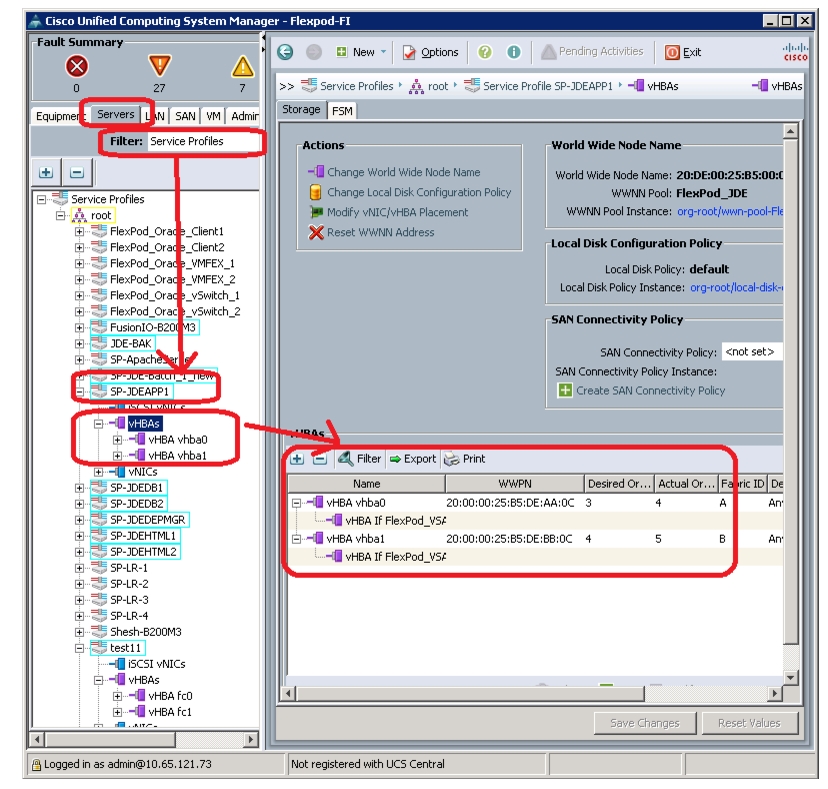The width and height of the screenshot is (828, 789).
Task: Expand all tree nodes with plus icon
Action: [x=46, y=172]
